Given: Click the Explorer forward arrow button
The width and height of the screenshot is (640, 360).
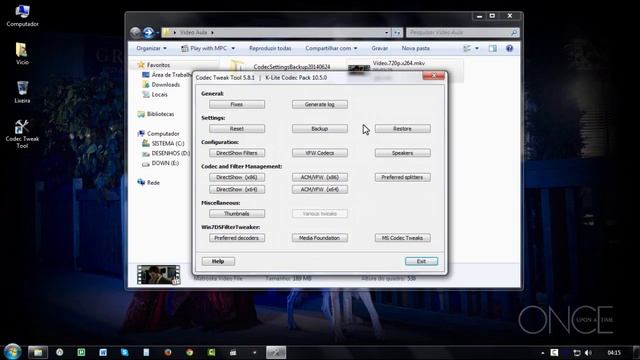Looking at the screenshot, I should (148, 32).
